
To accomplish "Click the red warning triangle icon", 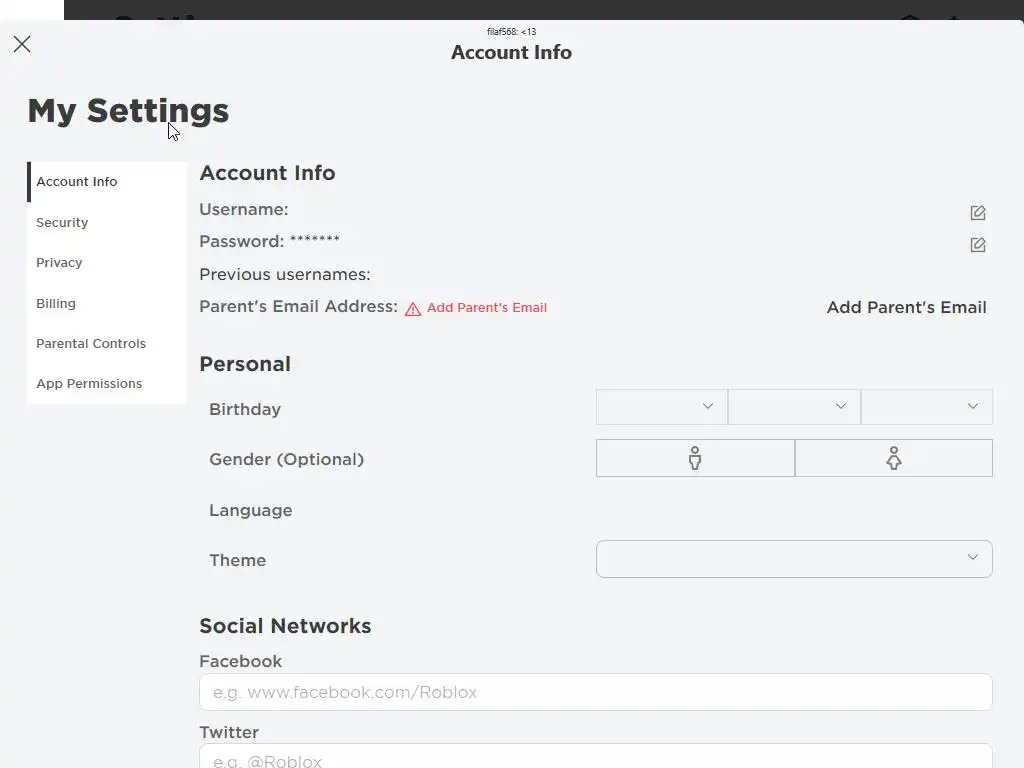I will pyautogui.click(x=413, y=309).
